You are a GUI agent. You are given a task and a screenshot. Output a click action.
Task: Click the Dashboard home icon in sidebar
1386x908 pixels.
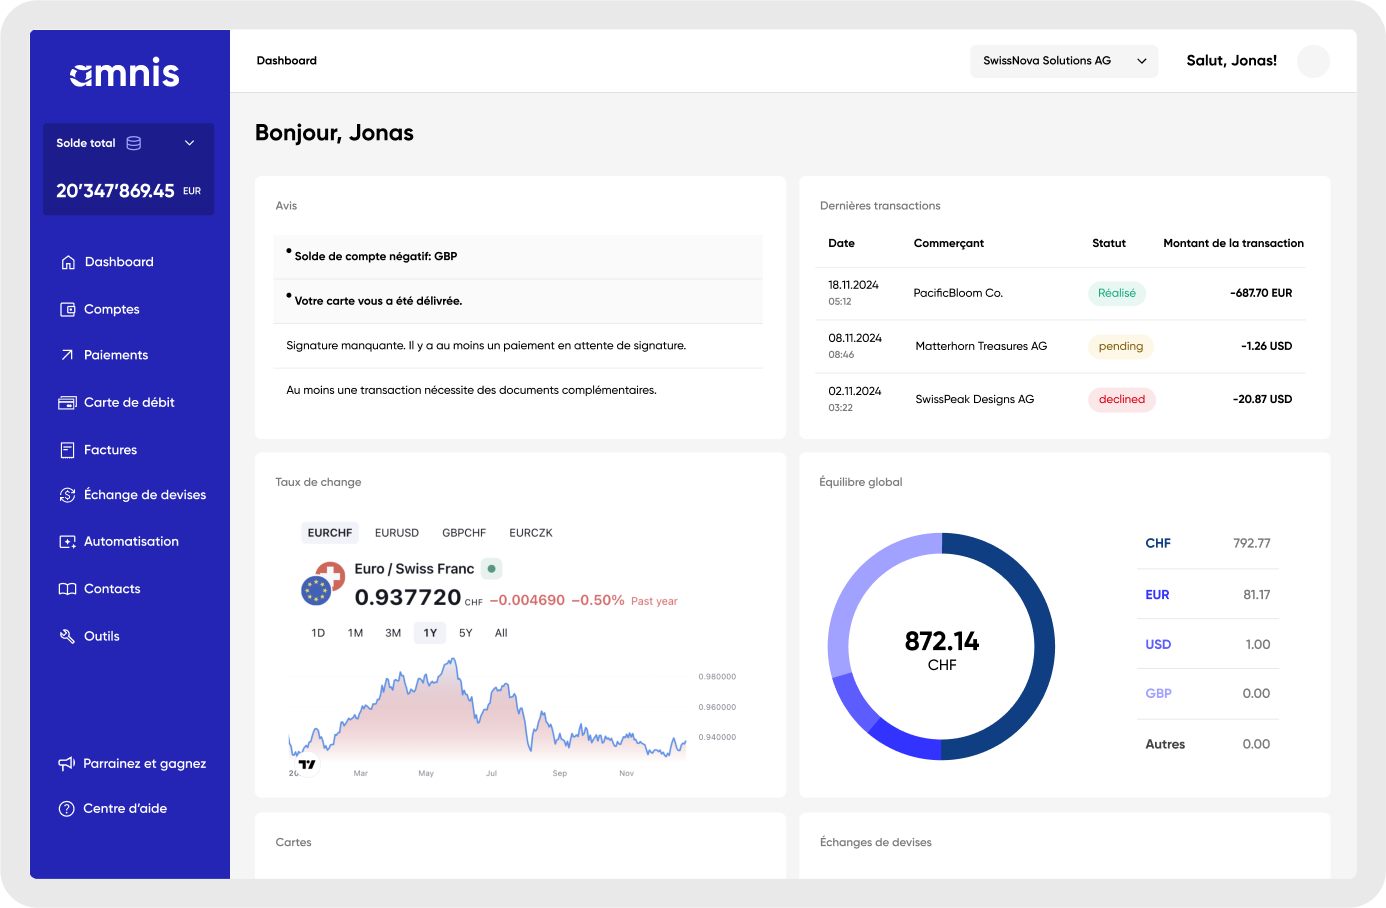pyautogui.click(x=68, y=262)
